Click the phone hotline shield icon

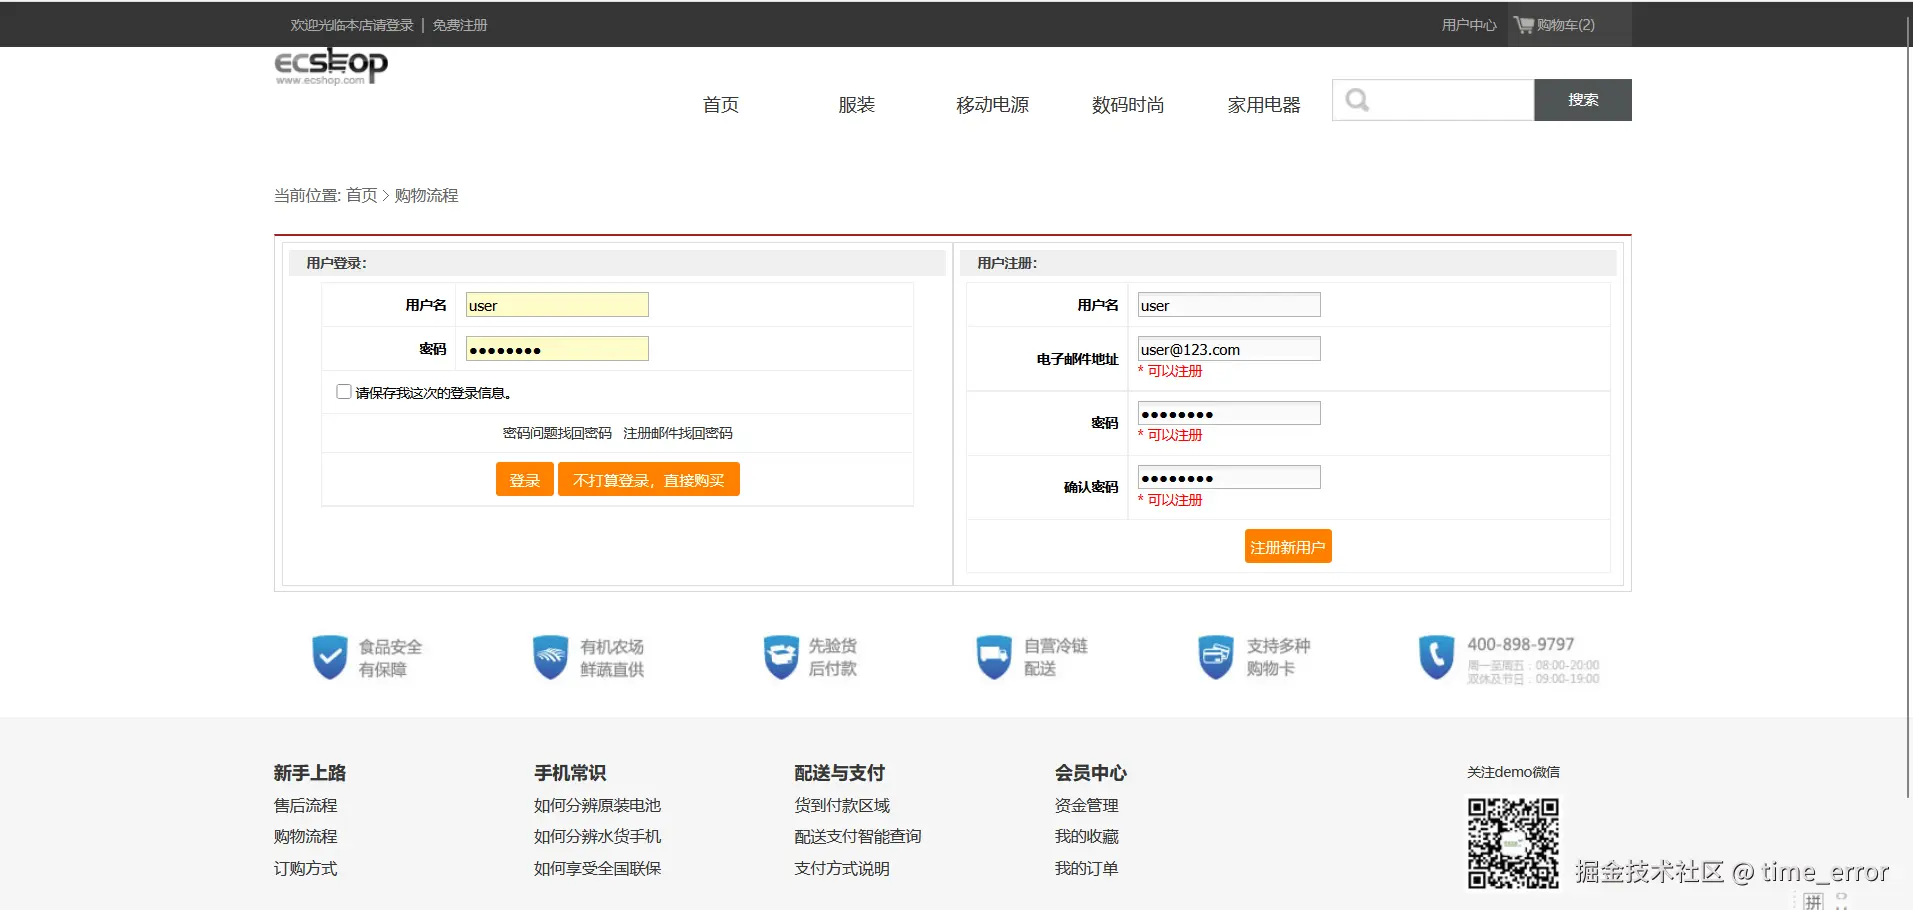(x=1437, y=657)
